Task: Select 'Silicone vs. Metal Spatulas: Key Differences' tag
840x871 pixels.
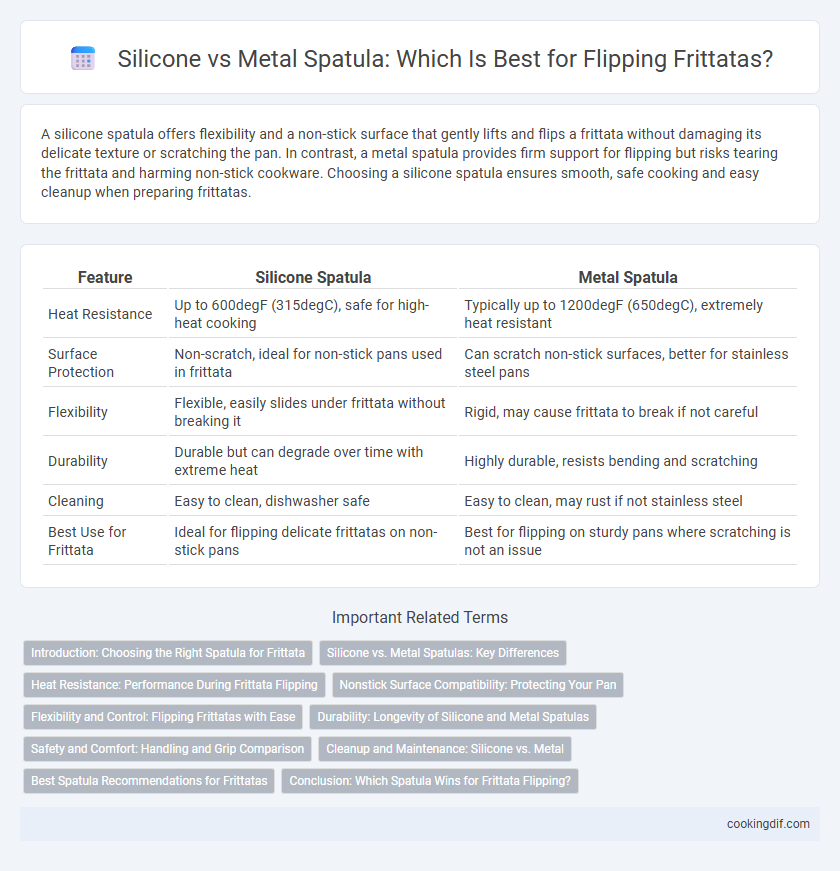Action: pos(443,653)
